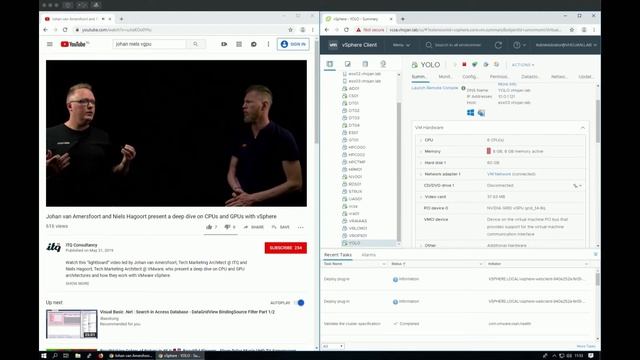Select the Monitor tab for YOLO

click(444, 77)
